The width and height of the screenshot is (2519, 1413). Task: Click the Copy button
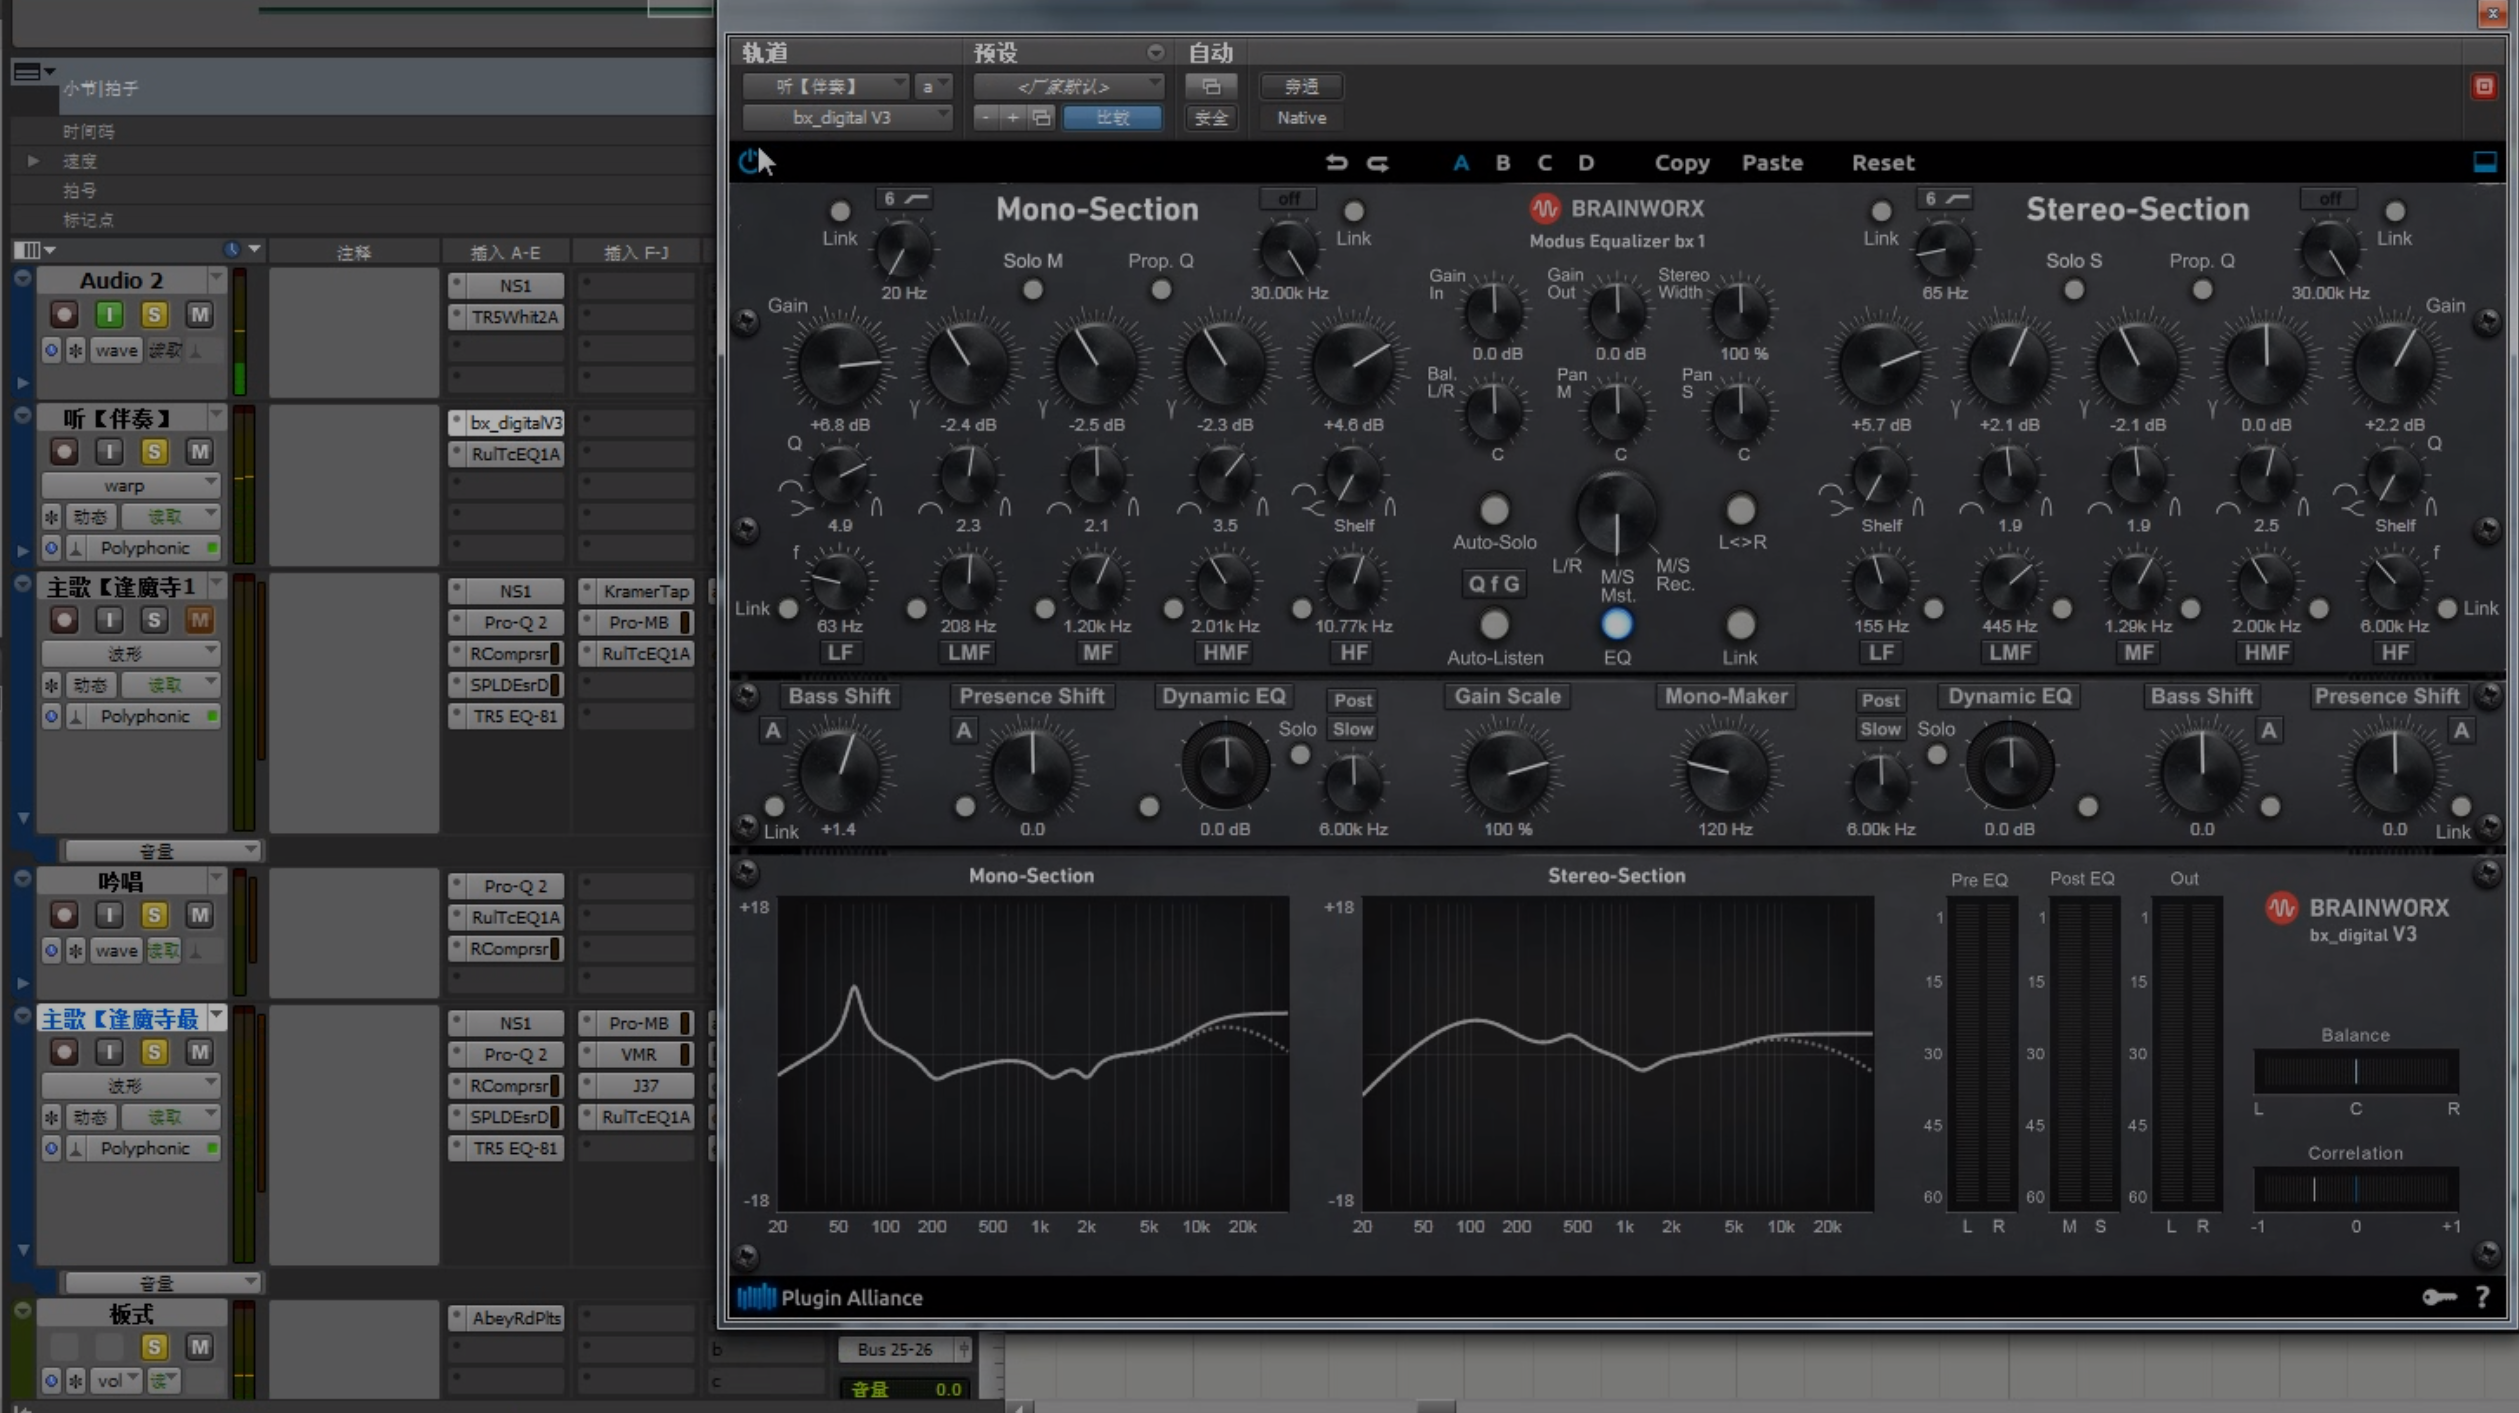pos(1681,162)
